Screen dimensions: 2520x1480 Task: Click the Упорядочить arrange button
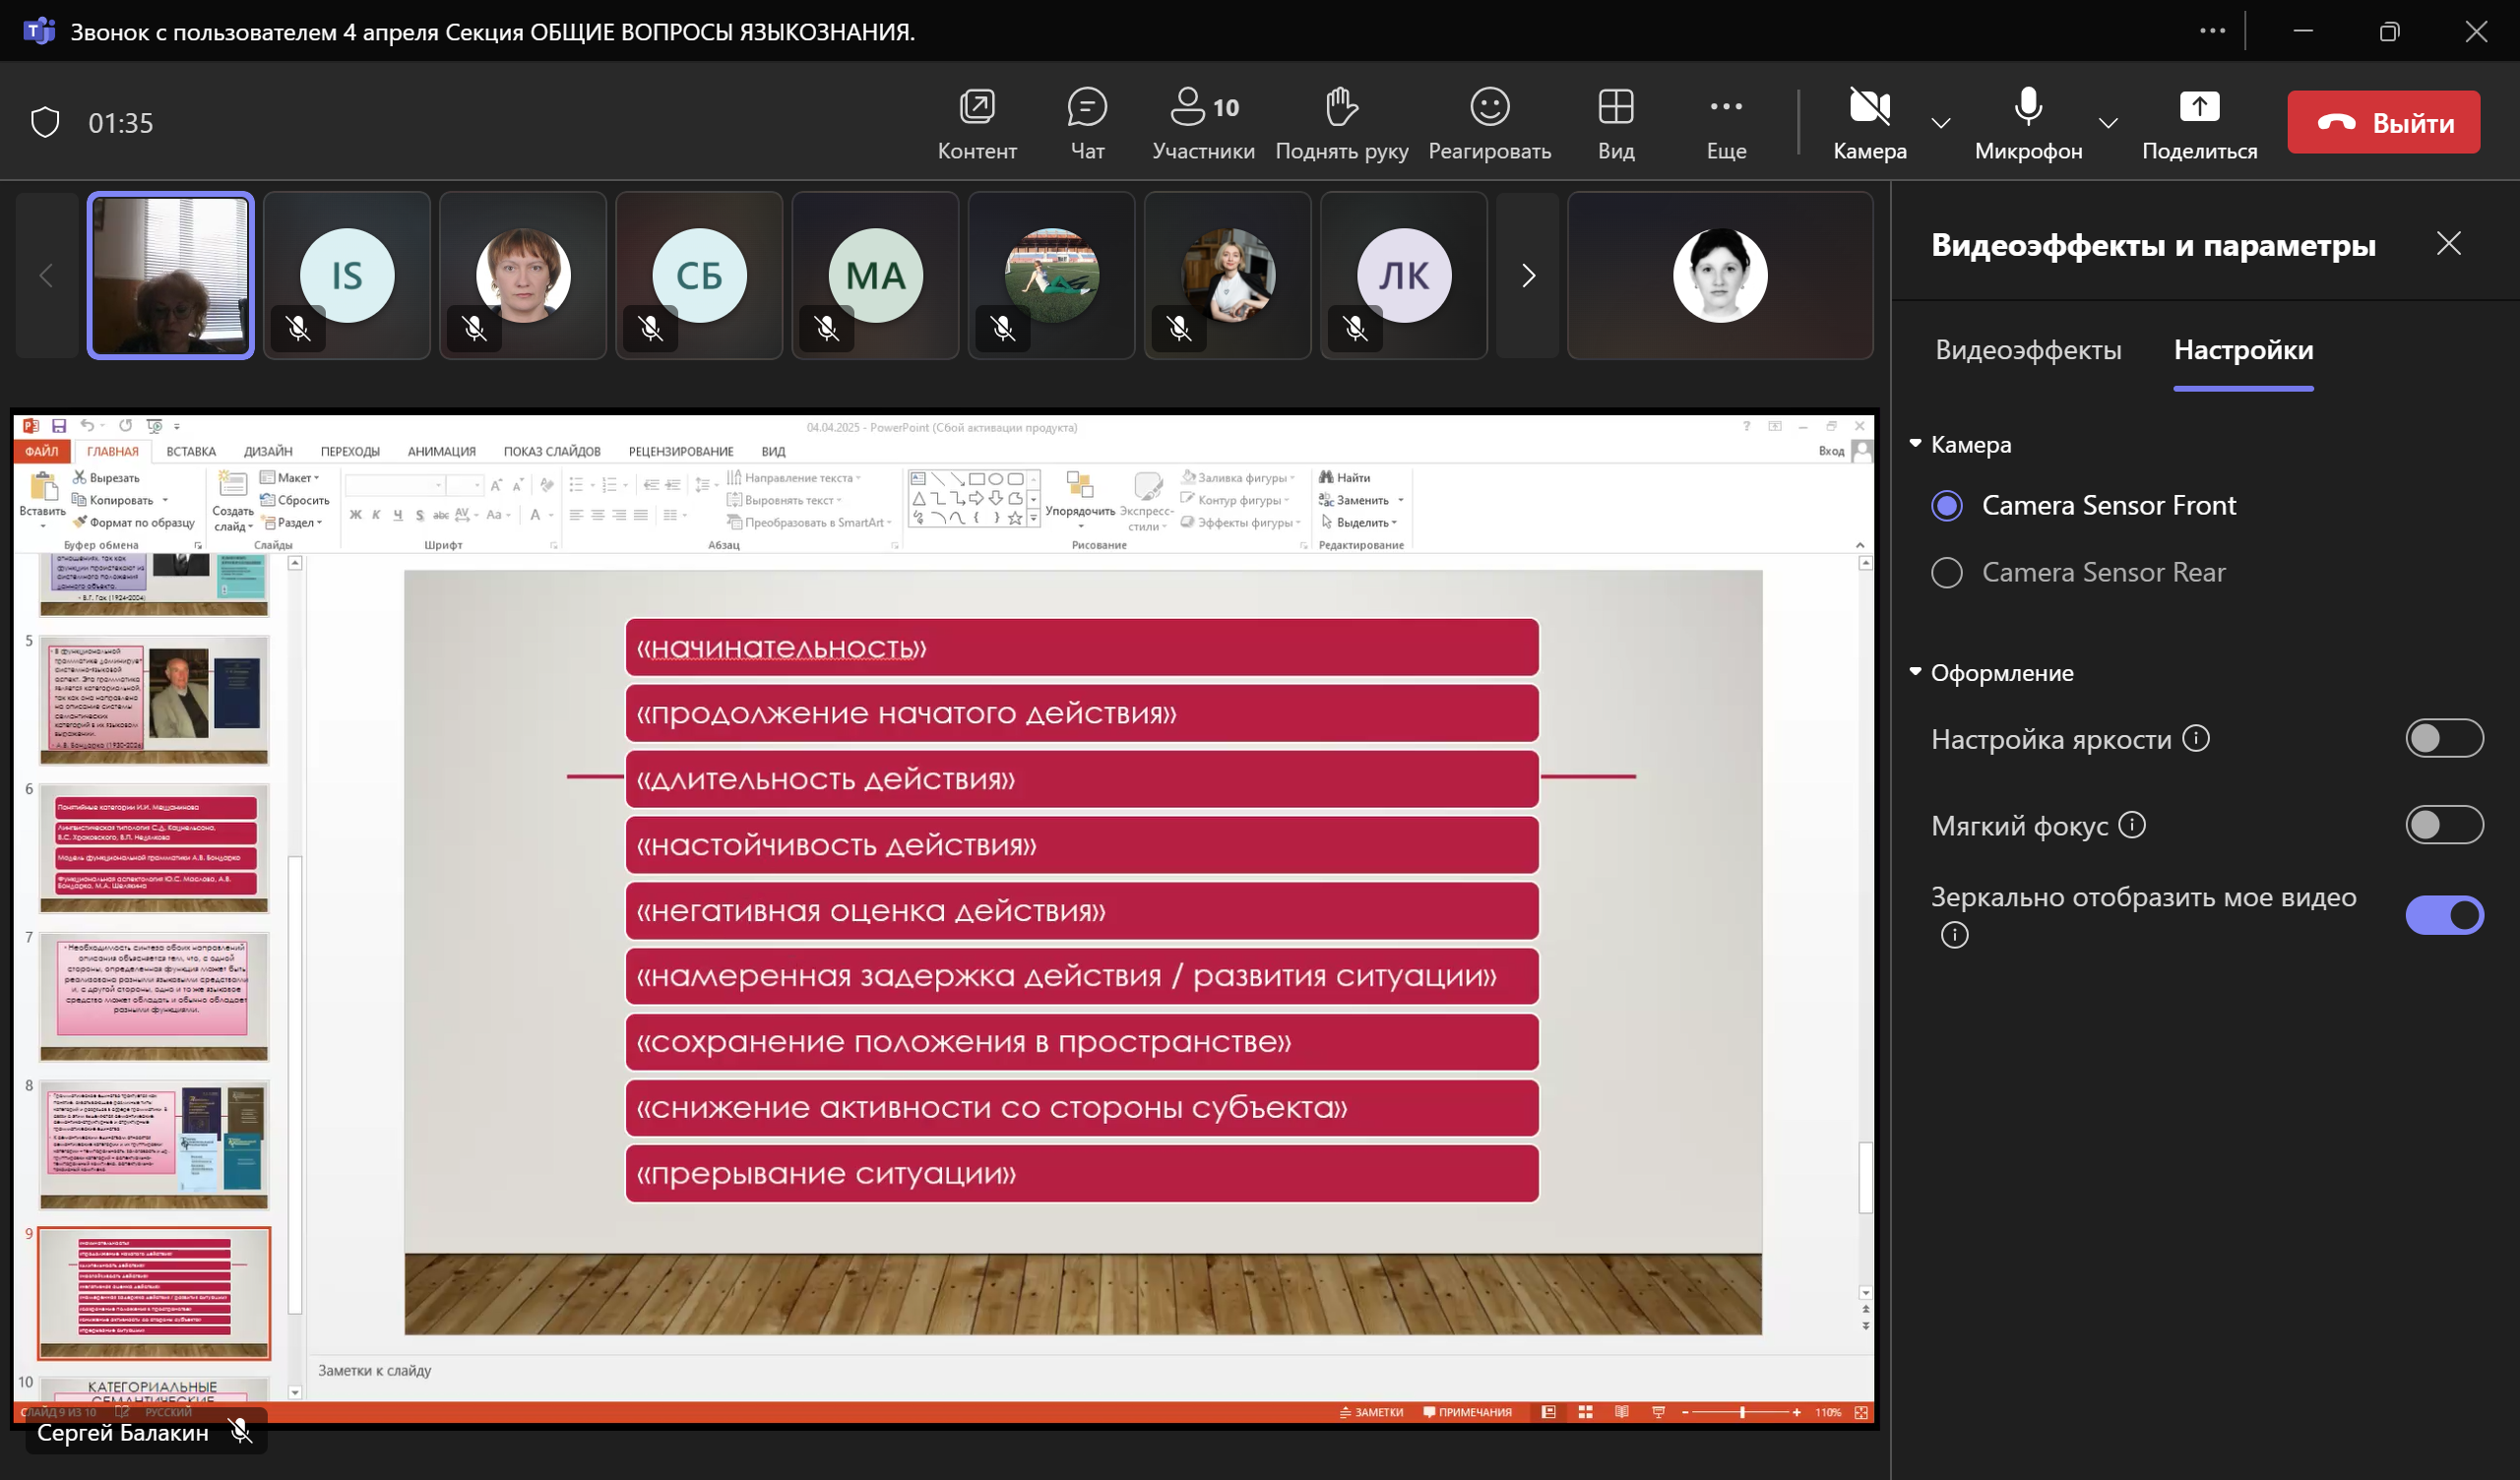(x=1080, y=498)
